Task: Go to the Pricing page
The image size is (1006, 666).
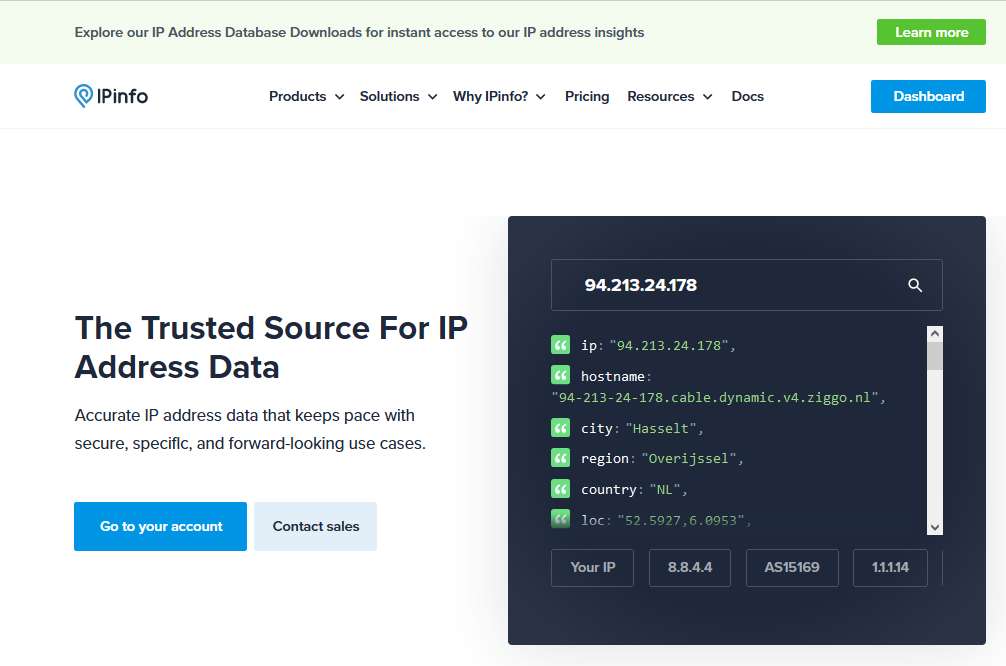Action: 587,96
